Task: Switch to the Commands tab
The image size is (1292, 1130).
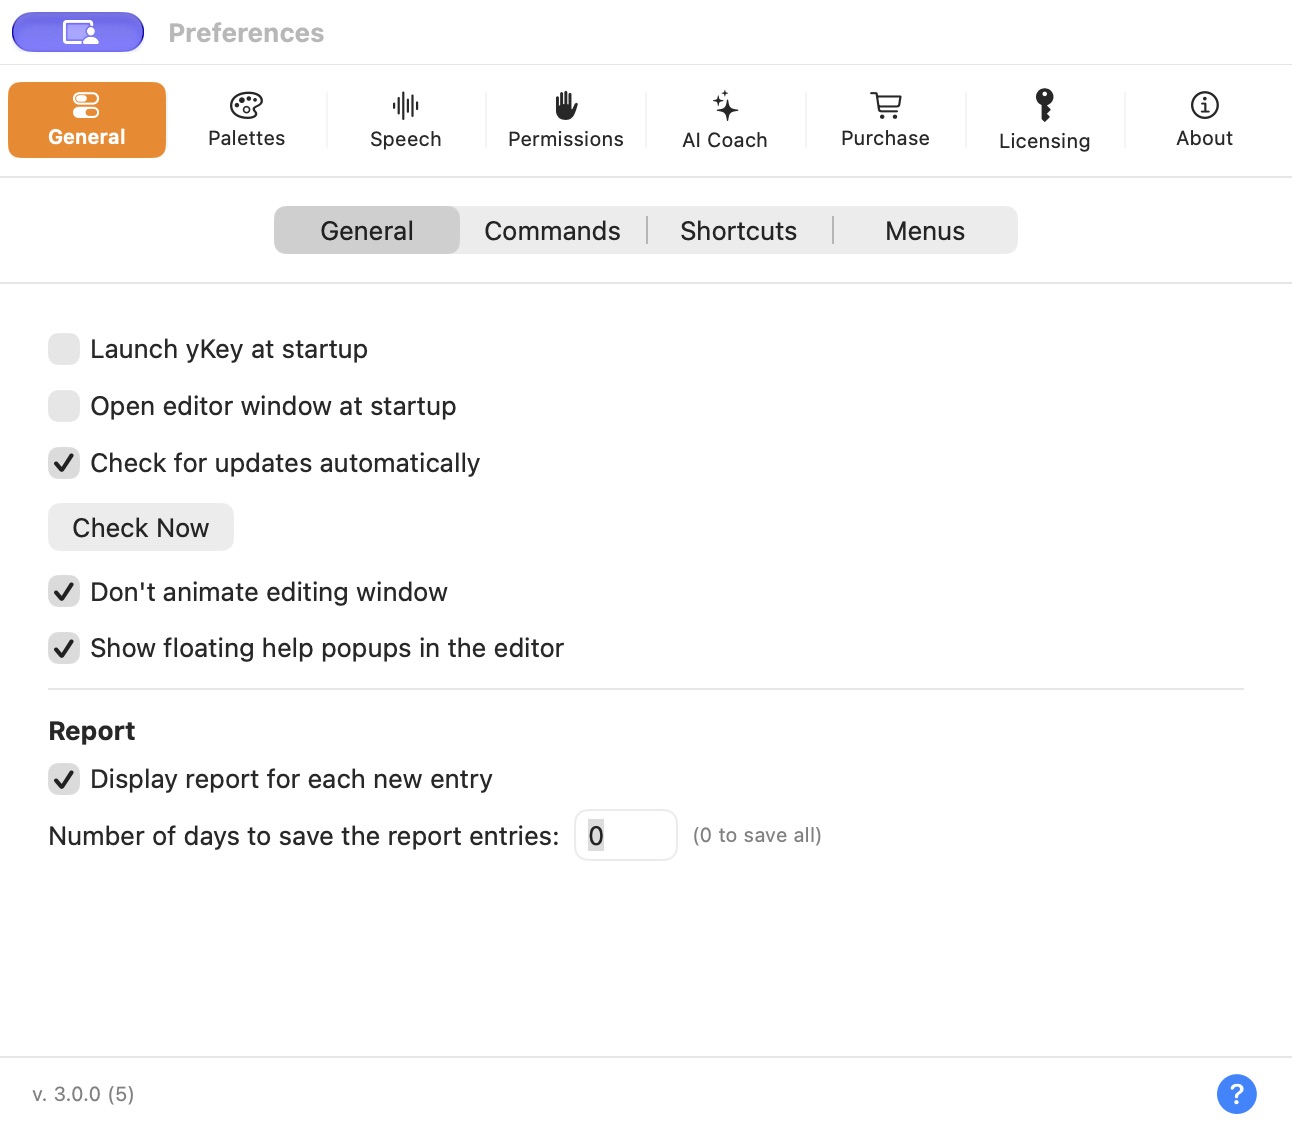Action: 553,230
